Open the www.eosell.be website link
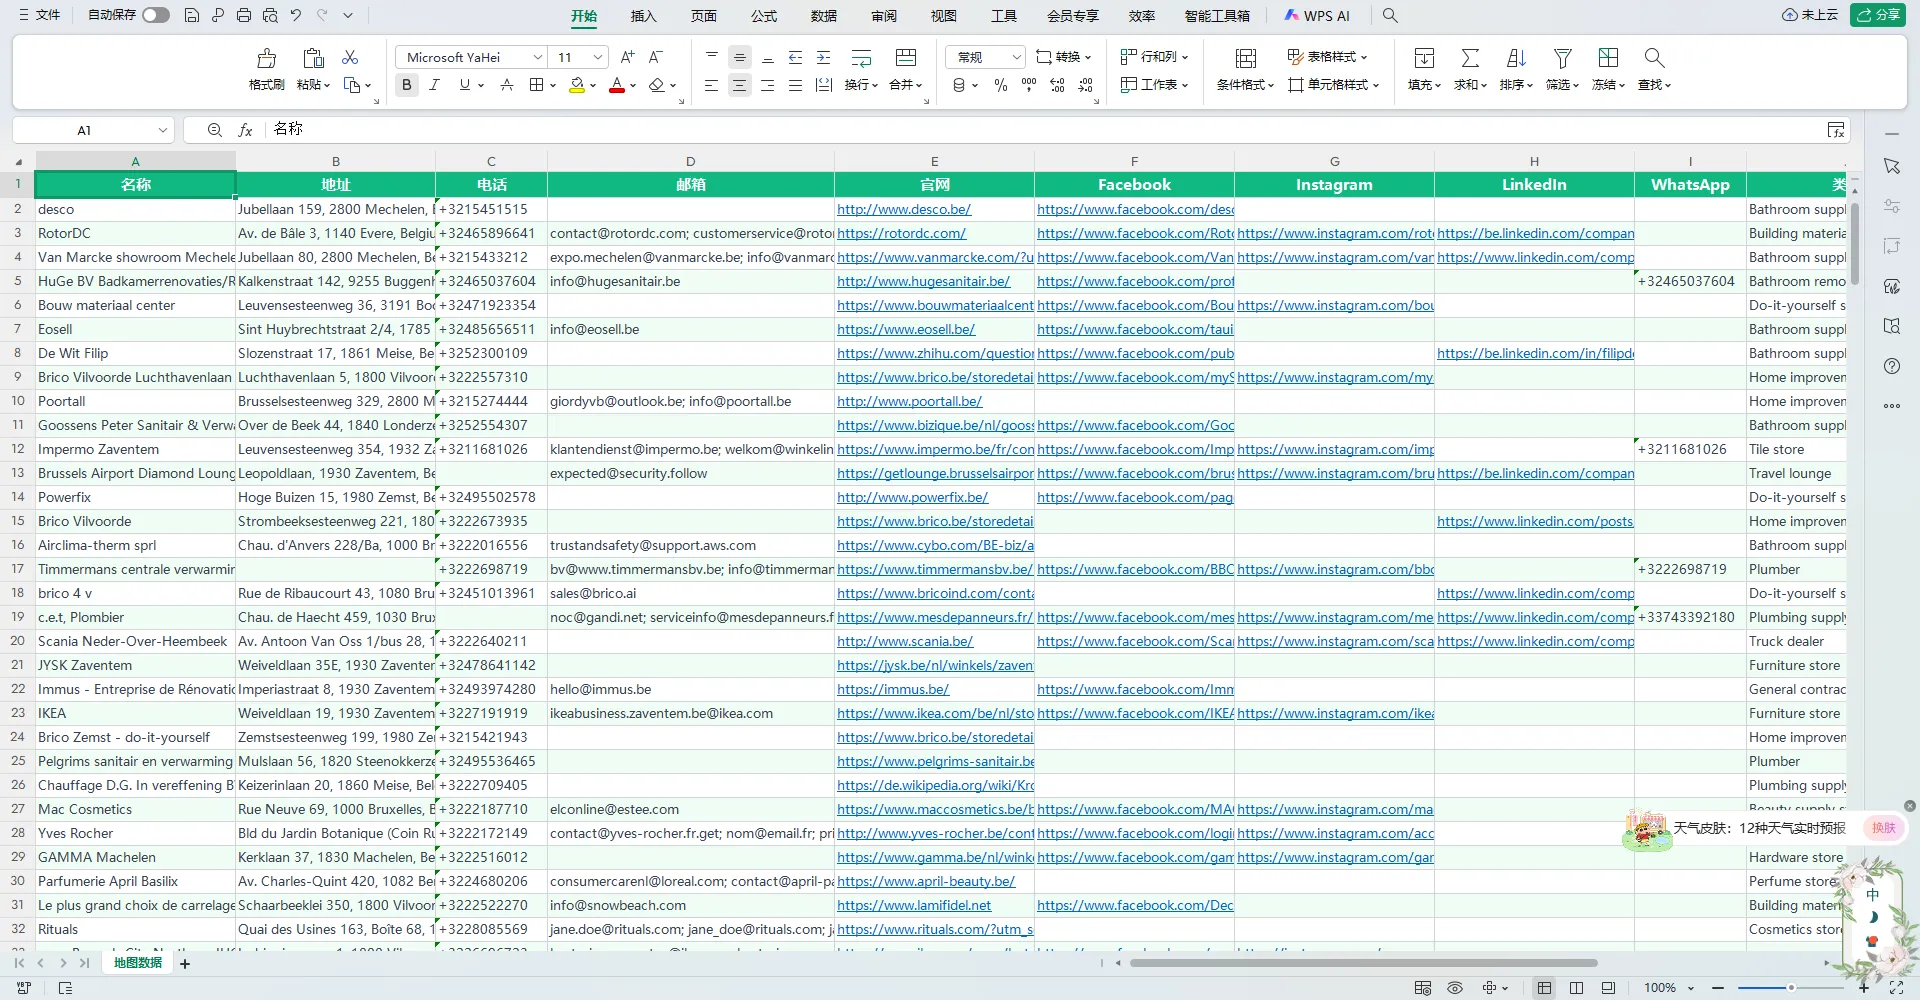Viewport: 1920px width, 1000px height. point(906,329)
